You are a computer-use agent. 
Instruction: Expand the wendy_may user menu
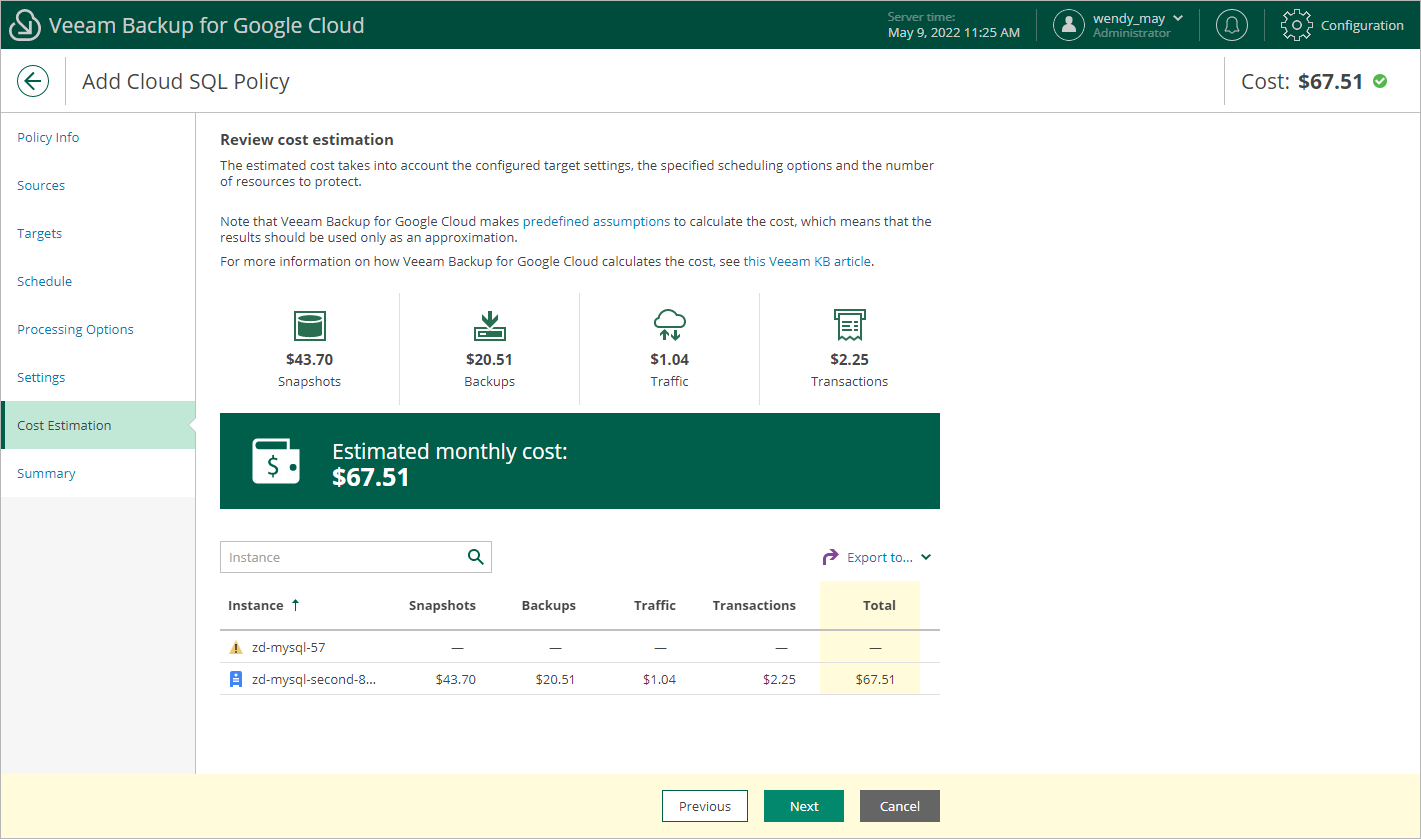1177,18
